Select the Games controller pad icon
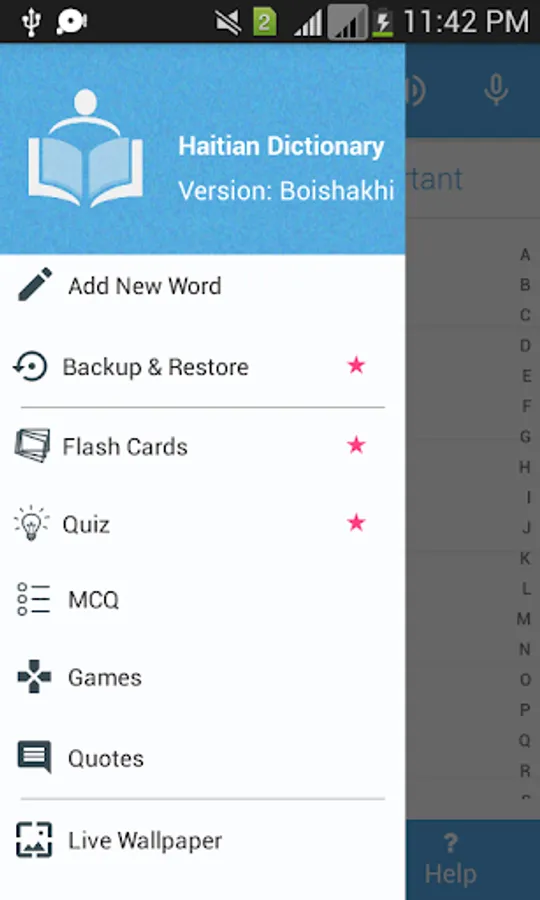Image resolution: width=540 pixels, height=900 pixels. [x=34, y=677]
